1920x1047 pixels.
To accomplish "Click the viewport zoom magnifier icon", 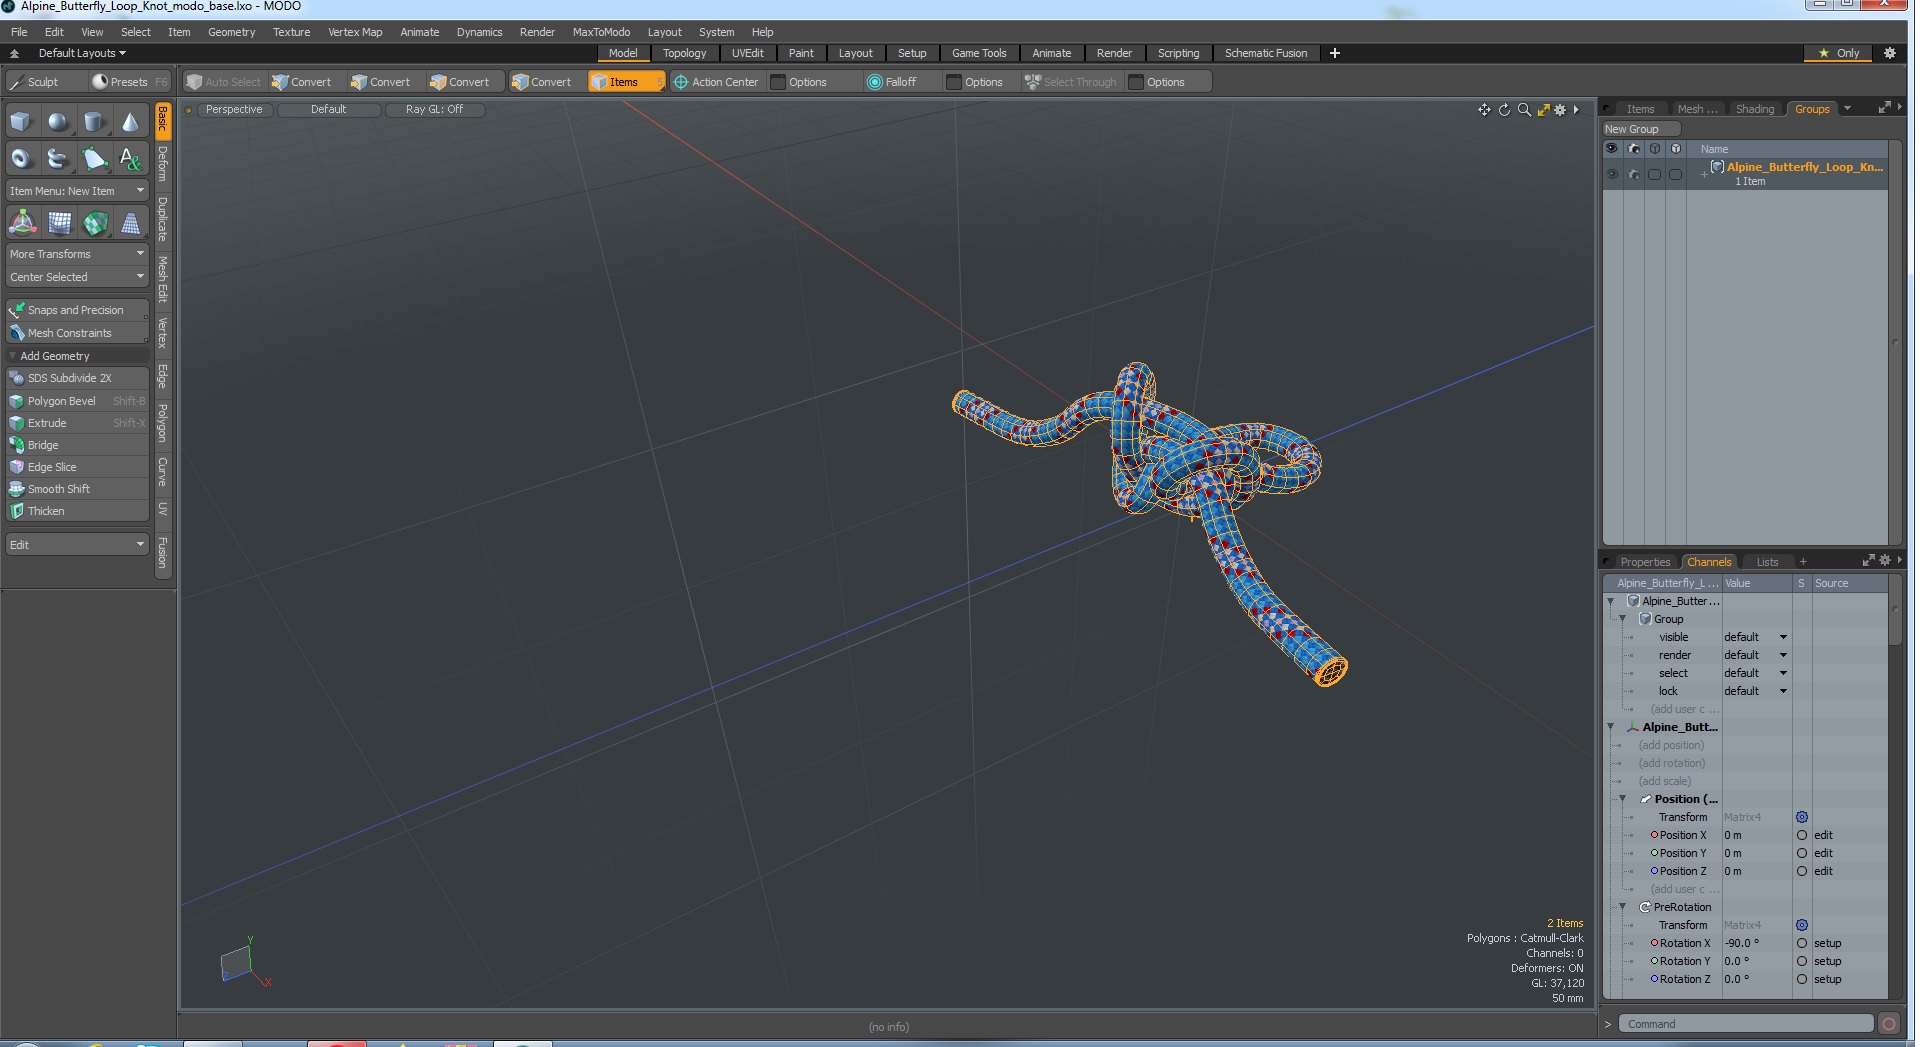I will coord(1524,110).
